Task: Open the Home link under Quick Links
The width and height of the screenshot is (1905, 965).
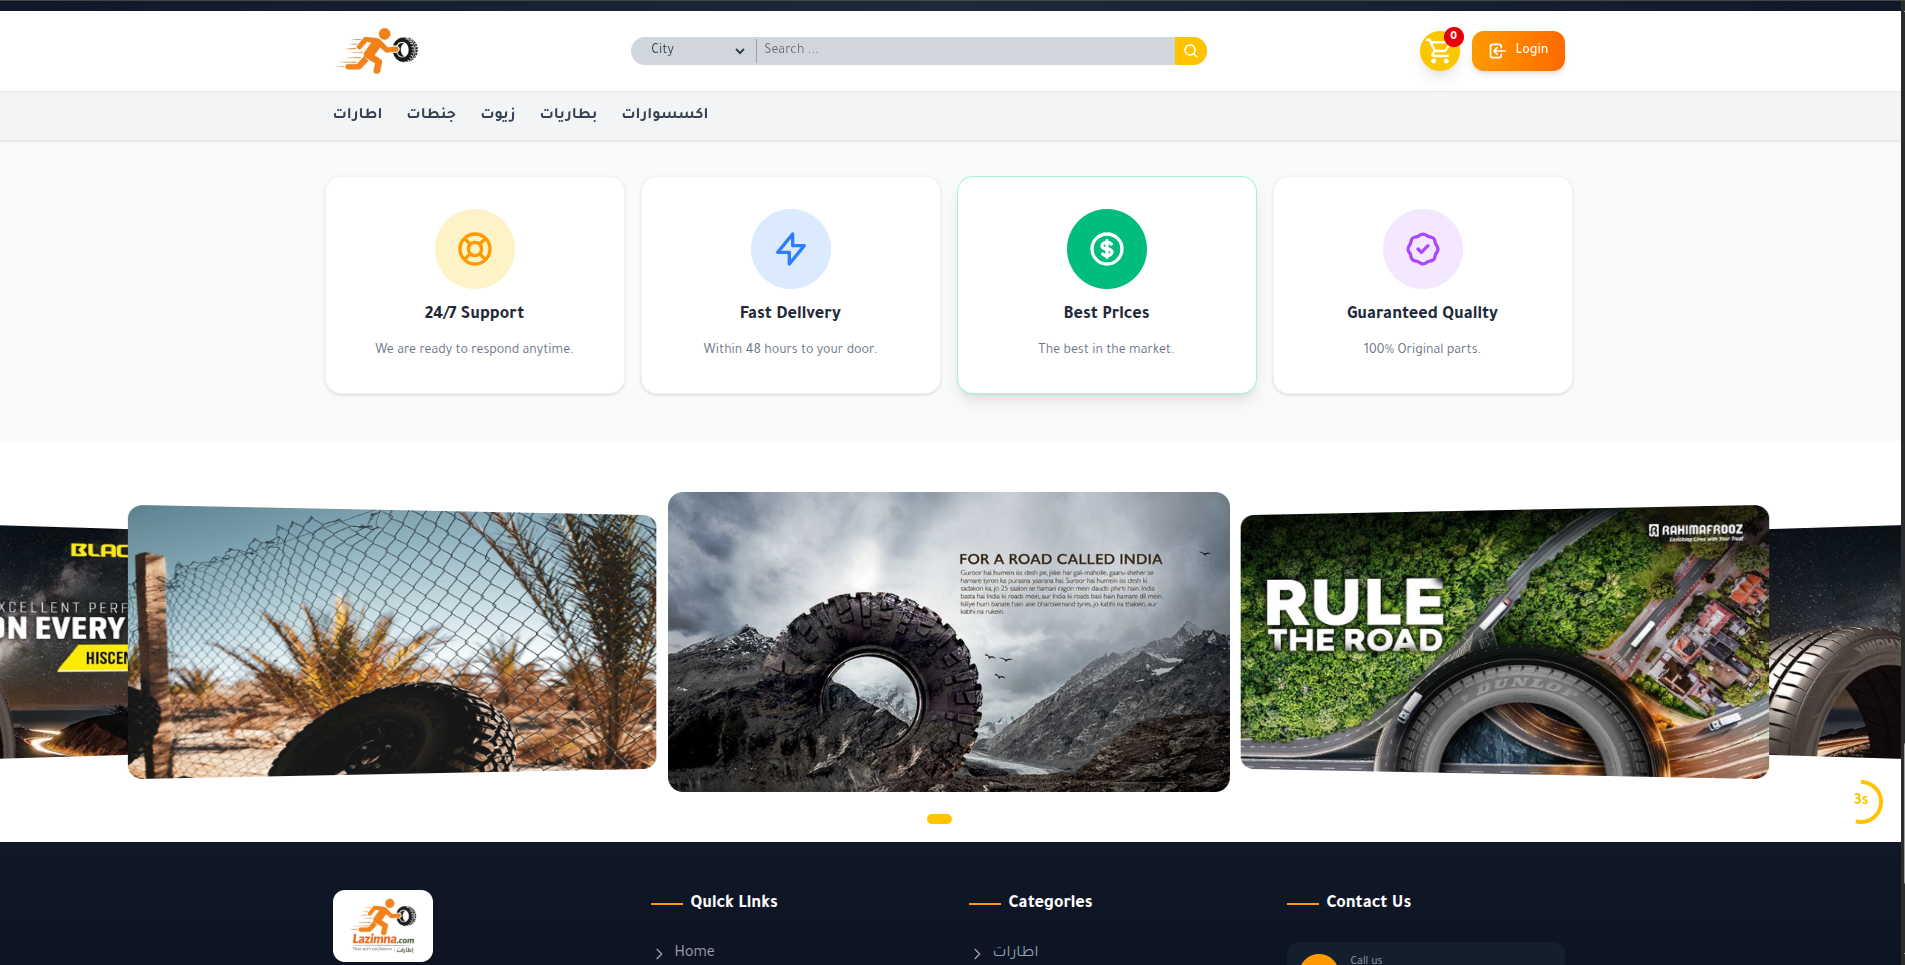Action: (694, 952)
